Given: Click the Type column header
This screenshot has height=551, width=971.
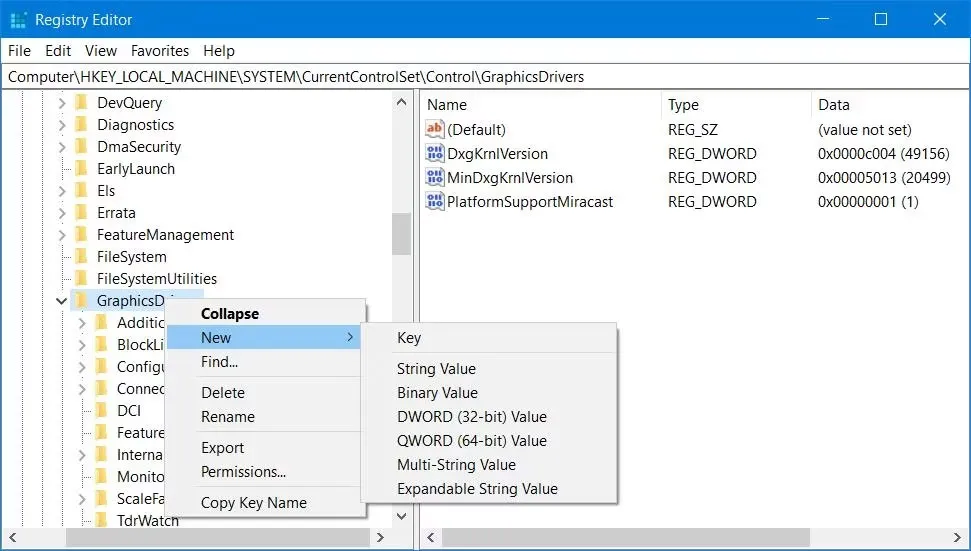Looking at the screenshot, I should 683,105.
